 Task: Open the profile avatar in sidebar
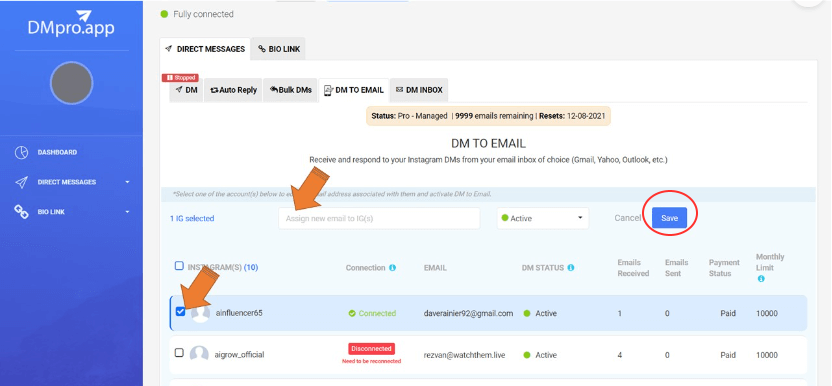tap(72, 83)
